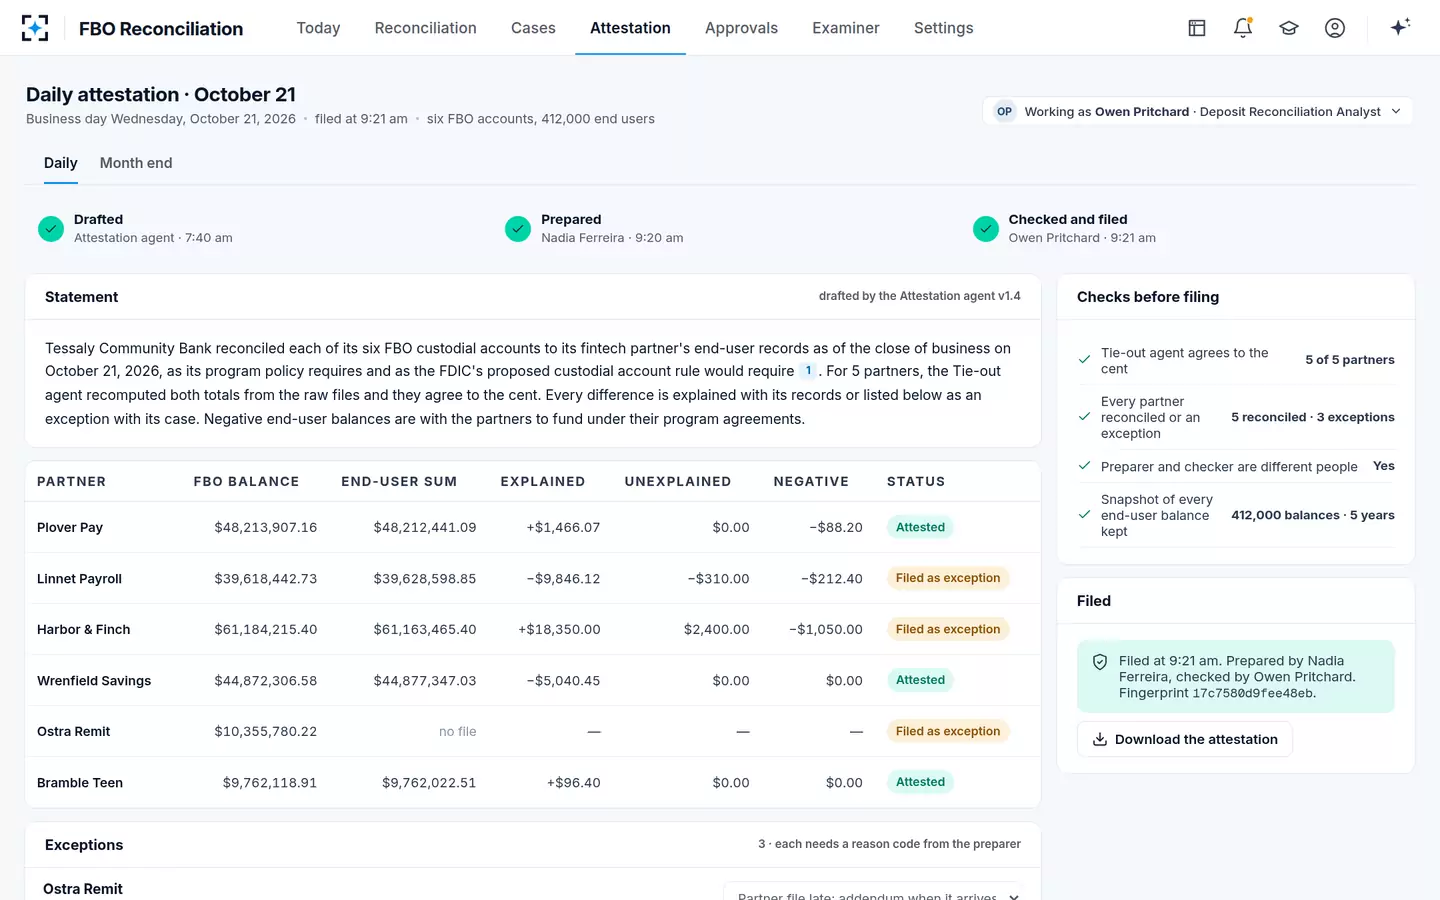Open the graduation cap learning icon
Viewport: 1440px width, 900px height.
click(x=1289, y=28)
